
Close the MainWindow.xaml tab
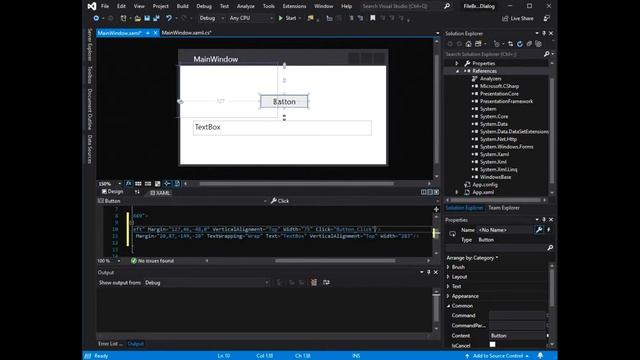156,33
